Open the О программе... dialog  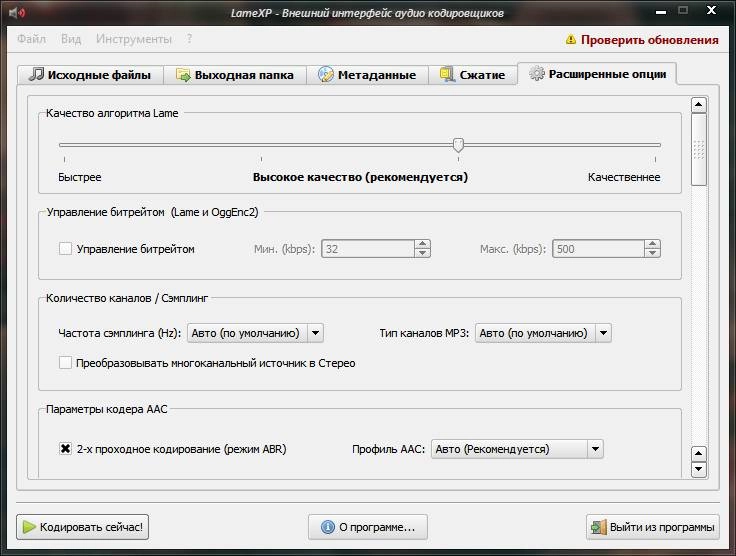coord(368,527)
